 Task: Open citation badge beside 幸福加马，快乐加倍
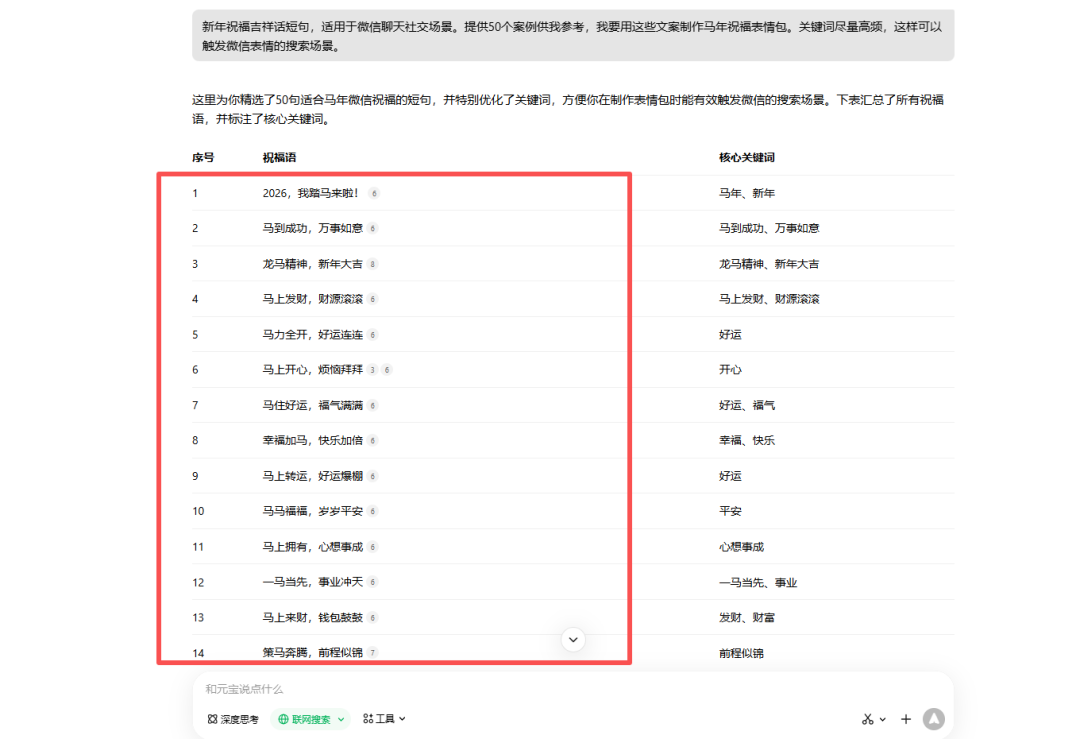pos(373,441)
